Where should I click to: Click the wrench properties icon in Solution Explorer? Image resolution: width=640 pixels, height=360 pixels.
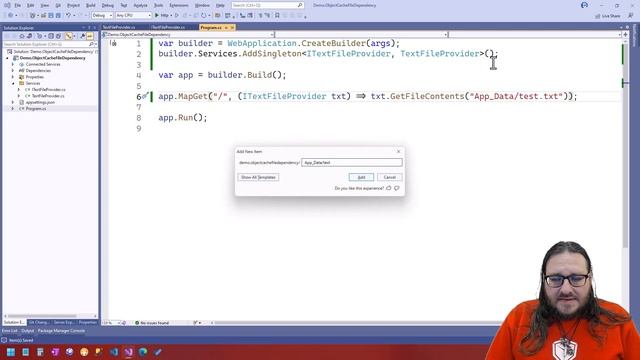tap(82, 36)
